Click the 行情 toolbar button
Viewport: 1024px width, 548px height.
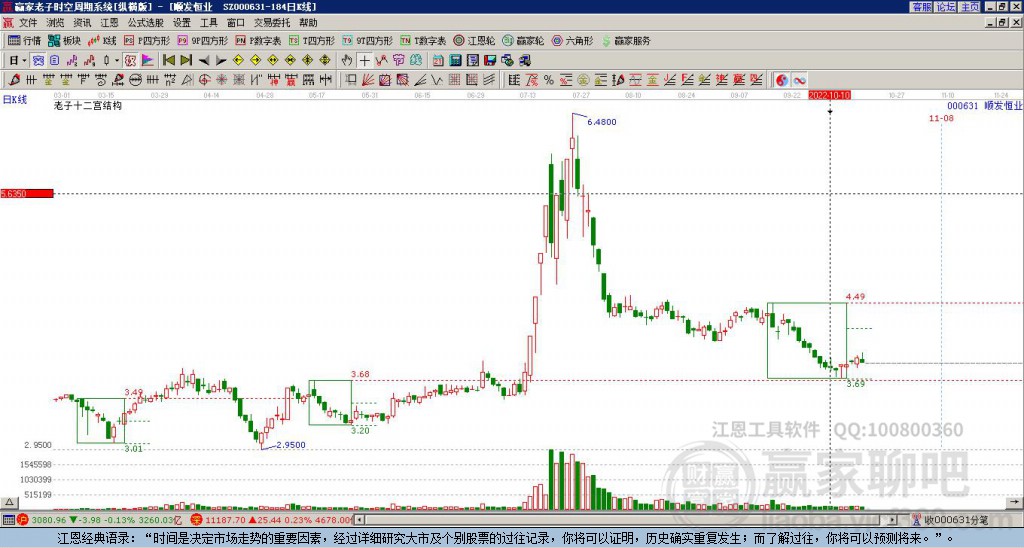(25, 40)
